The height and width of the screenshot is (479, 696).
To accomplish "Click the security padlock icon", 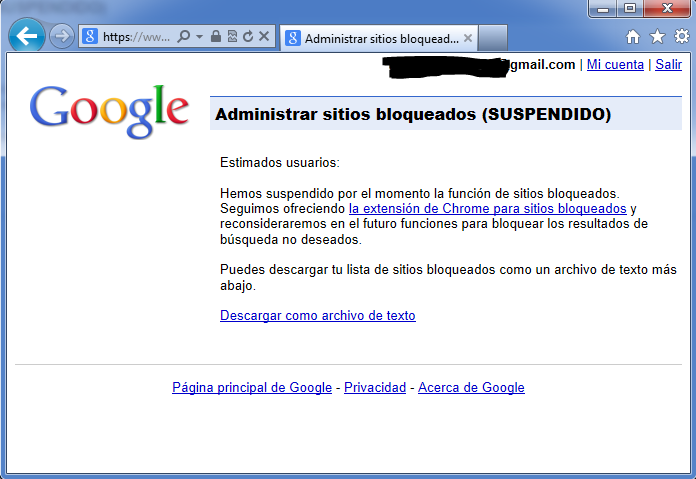I will pyautogui.click(x=216, y=37).
